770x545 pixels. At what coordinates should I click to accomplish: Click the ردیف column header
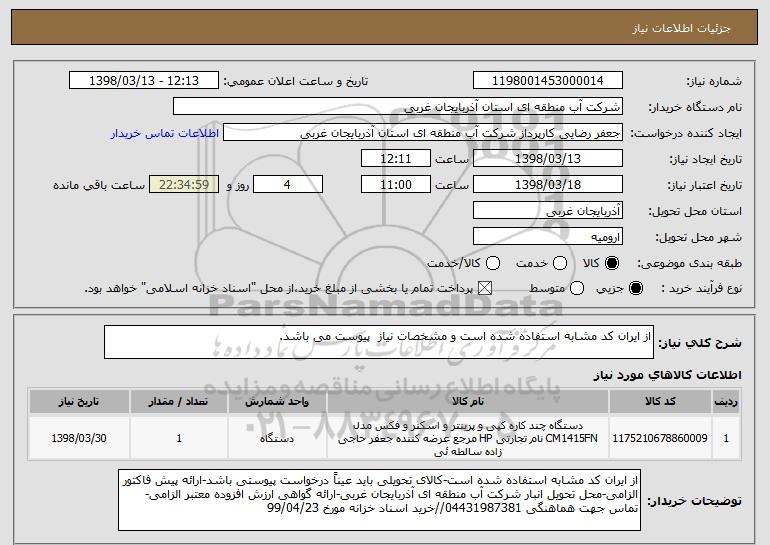pyautogui.click(x=726, y=402)
